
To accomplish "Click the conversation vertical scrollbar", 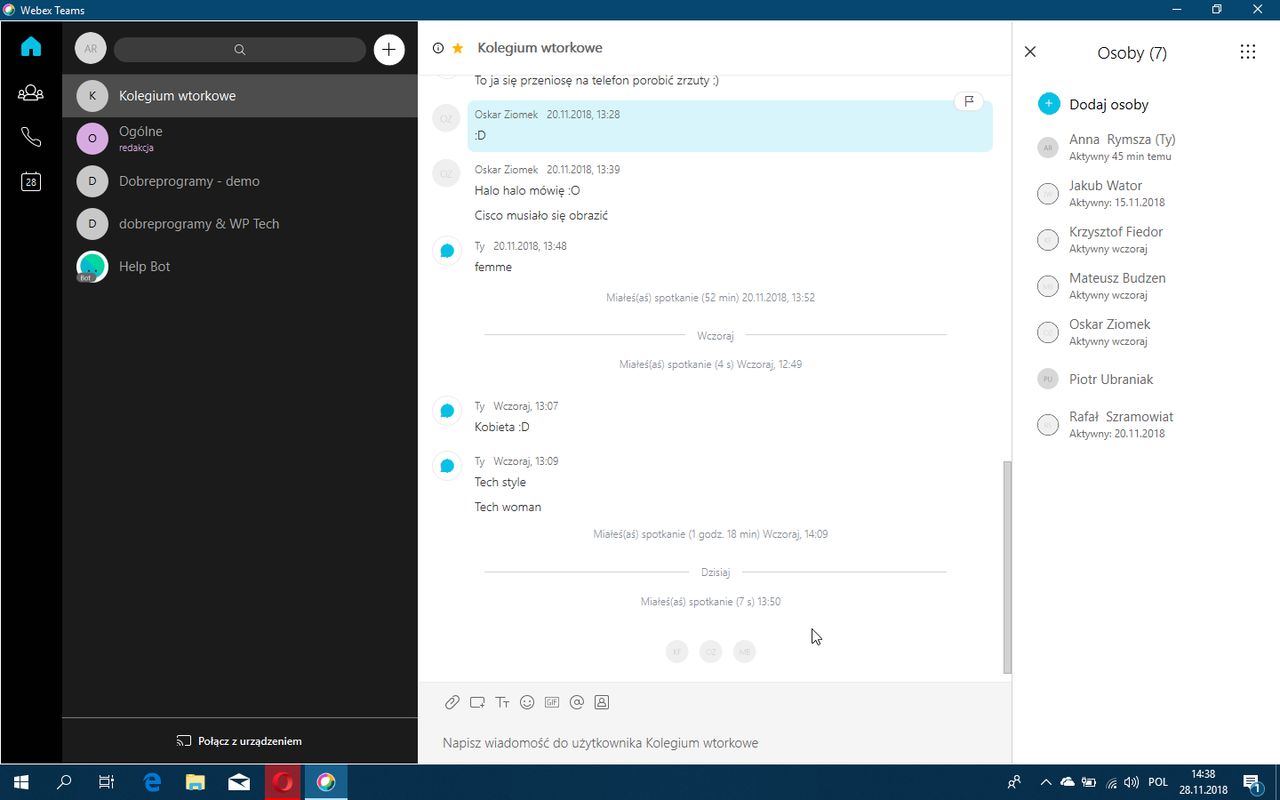I will click(1007, 567).
